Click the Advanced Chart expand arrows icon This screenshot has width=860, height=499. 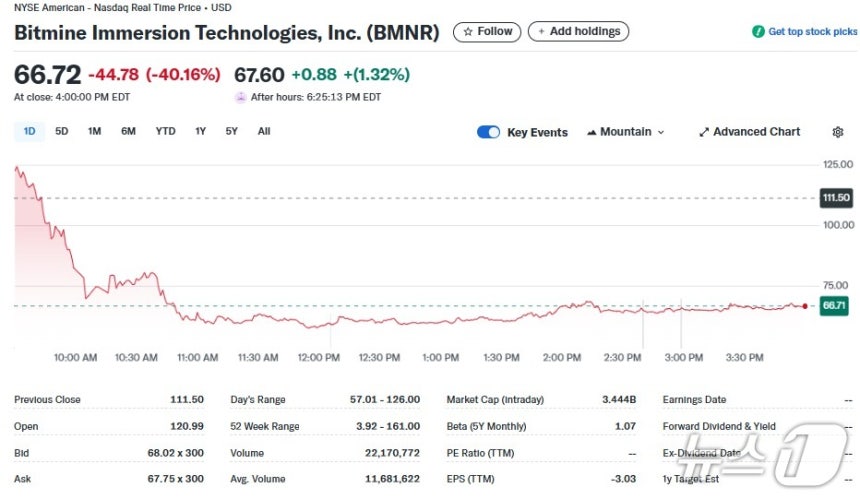point(704,132)
